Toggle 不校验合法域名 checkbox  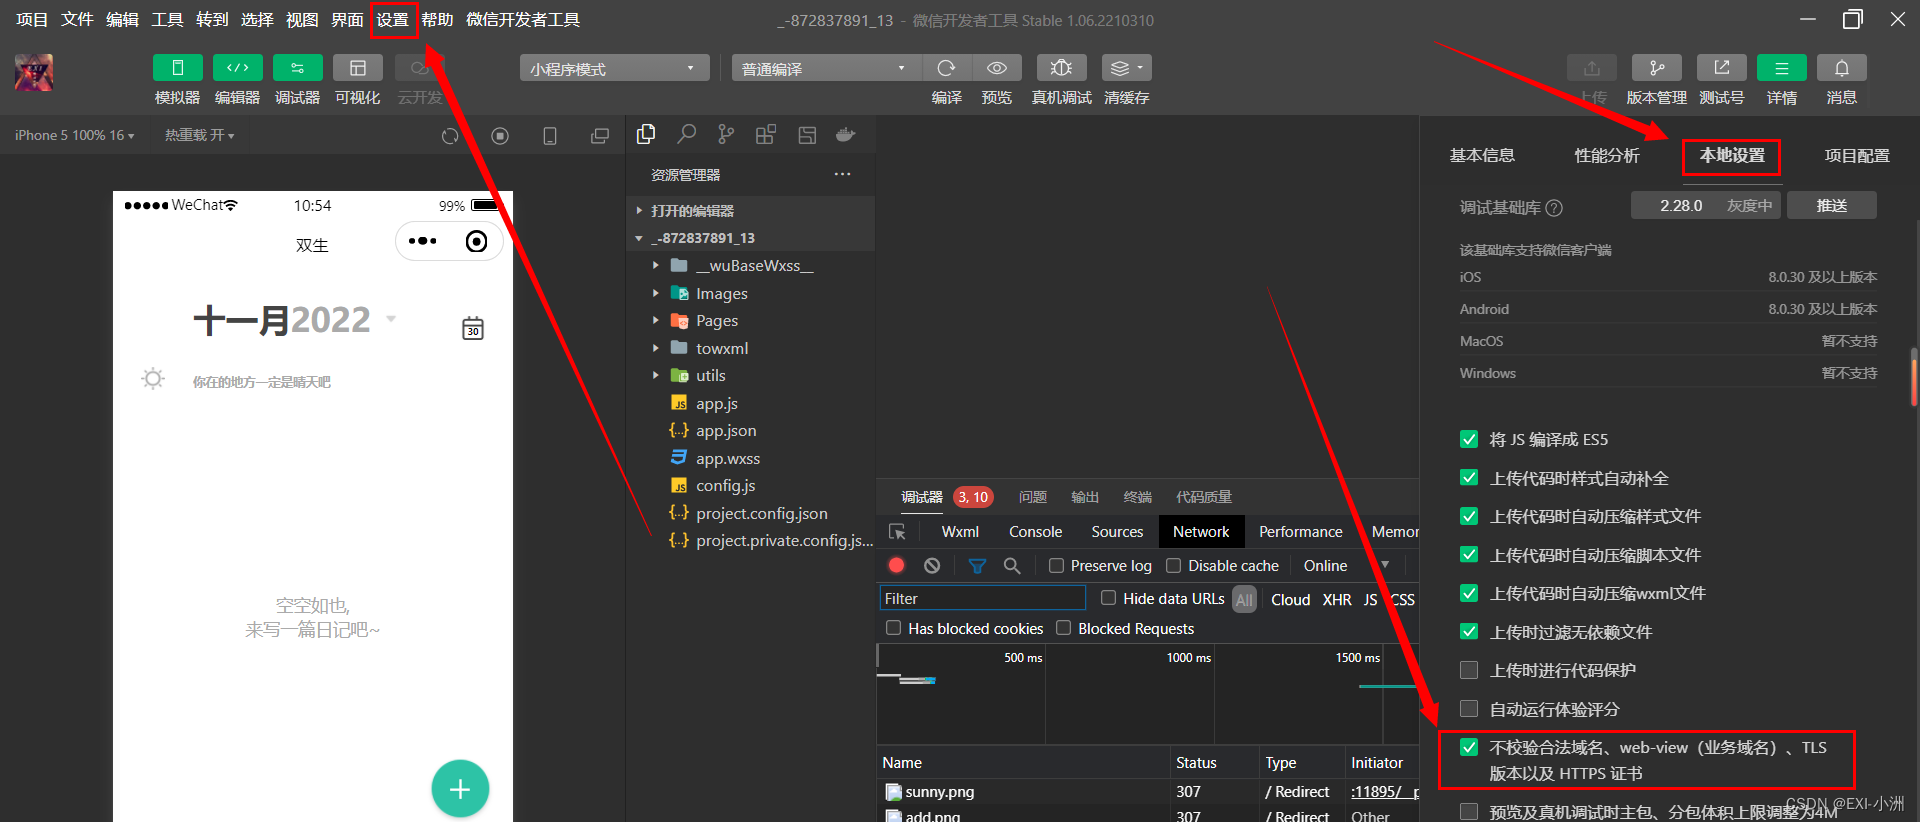(x=1469, y=747)
